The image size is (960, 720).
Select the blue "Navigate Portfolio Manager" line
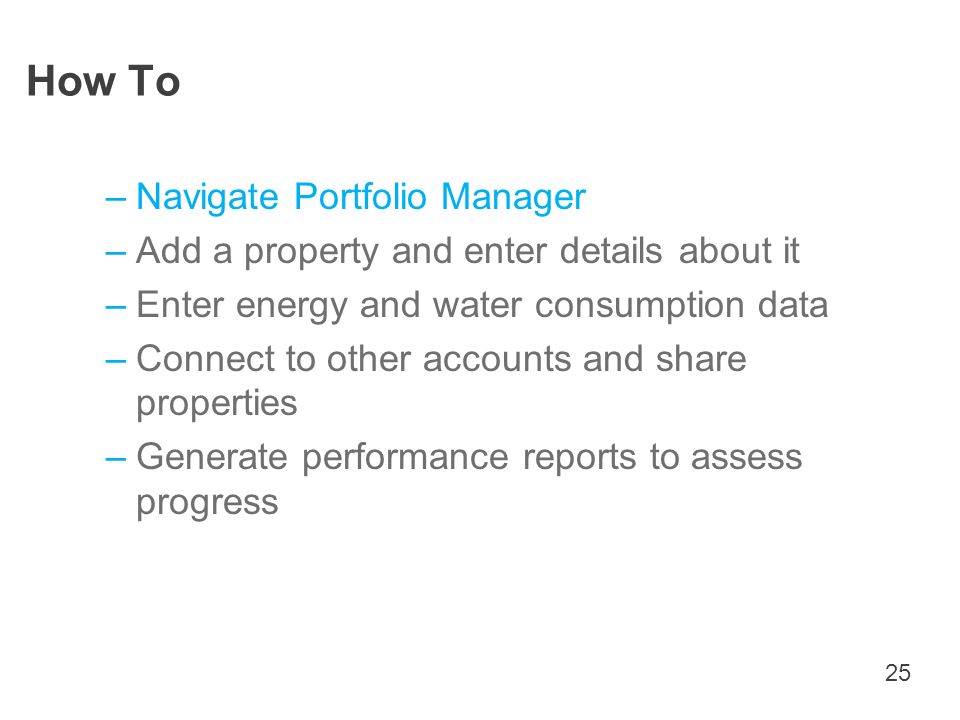click(361, 197)
